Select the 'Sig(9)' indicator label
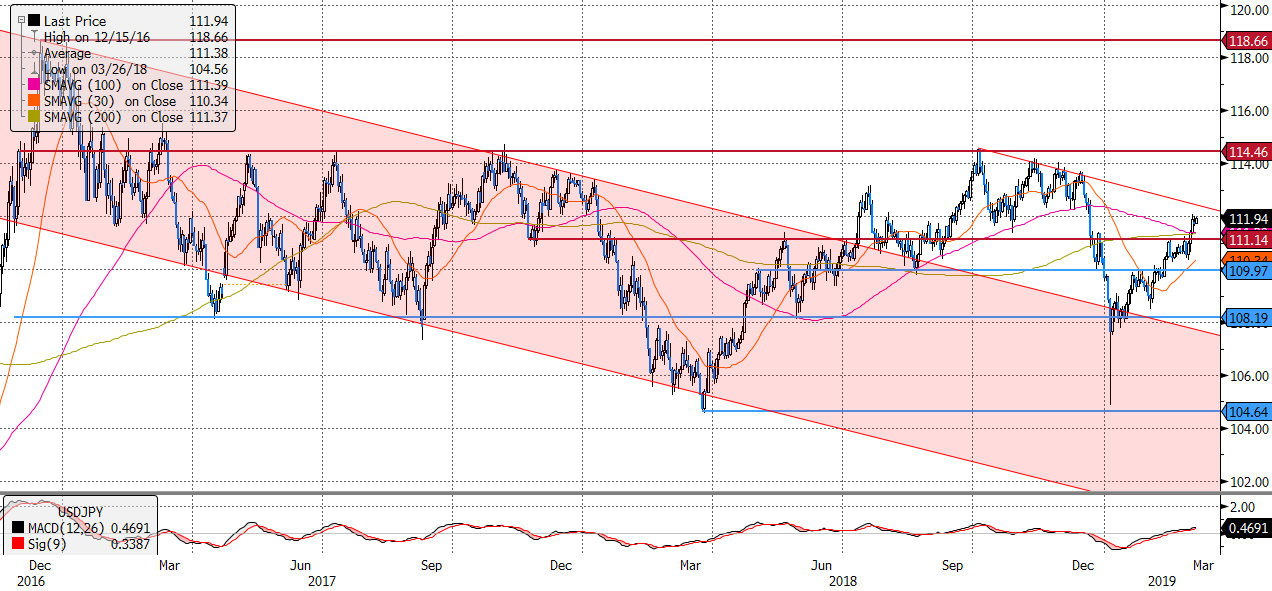 [45, 544]
